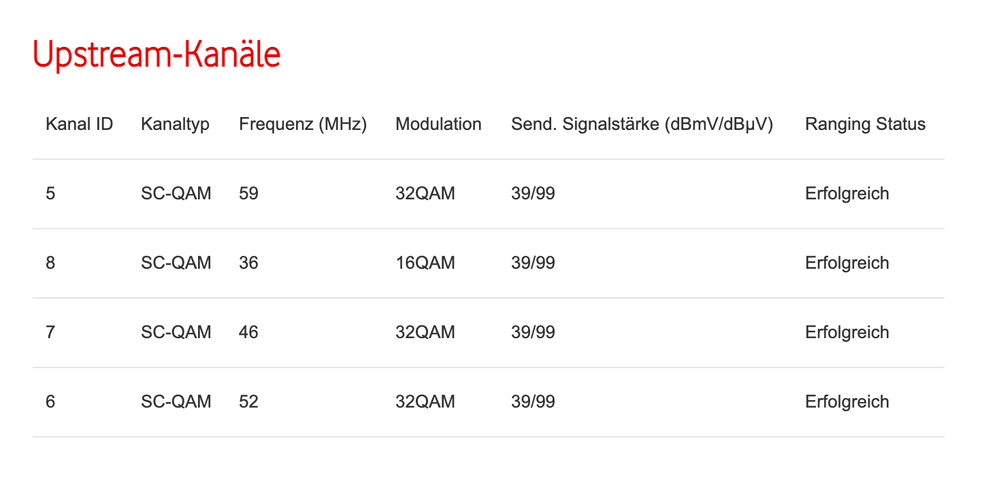Click the Upstream-Kanäle heading
999x479 pixels.
pyautogui.click(x=157, y=55)
